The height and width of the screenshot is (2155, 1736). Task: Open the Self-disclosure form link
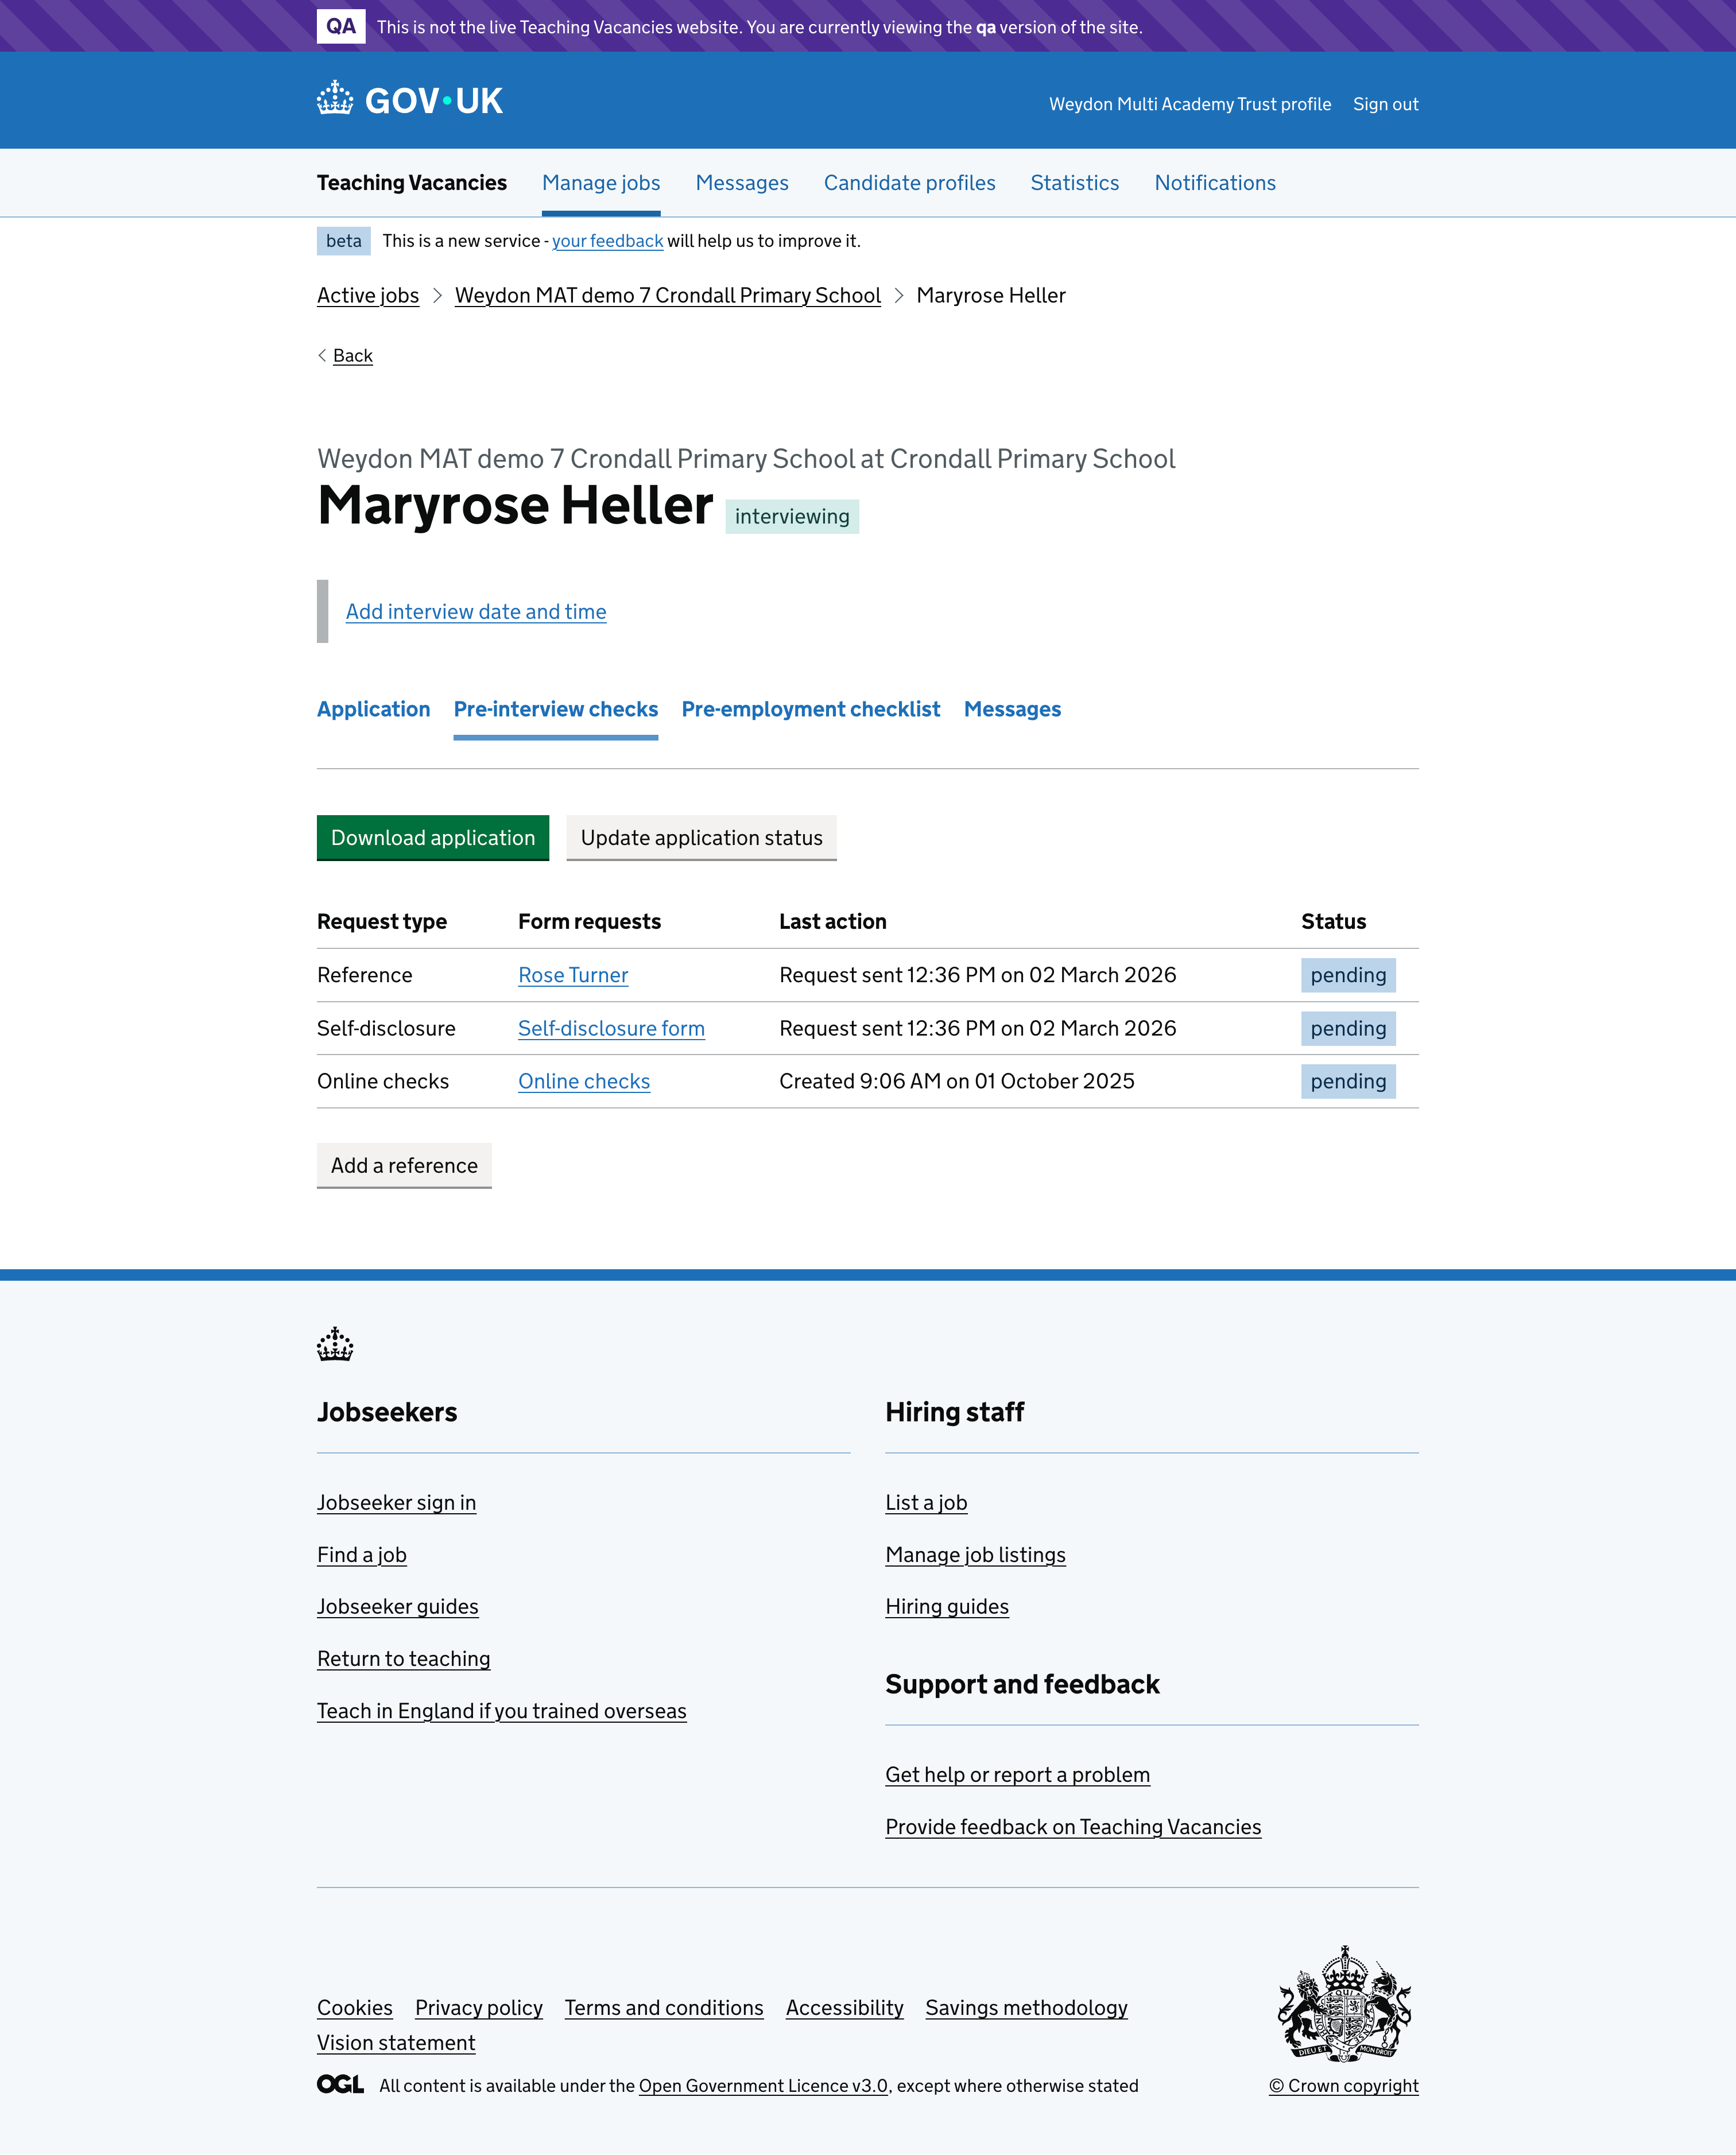click(611, 1028)
